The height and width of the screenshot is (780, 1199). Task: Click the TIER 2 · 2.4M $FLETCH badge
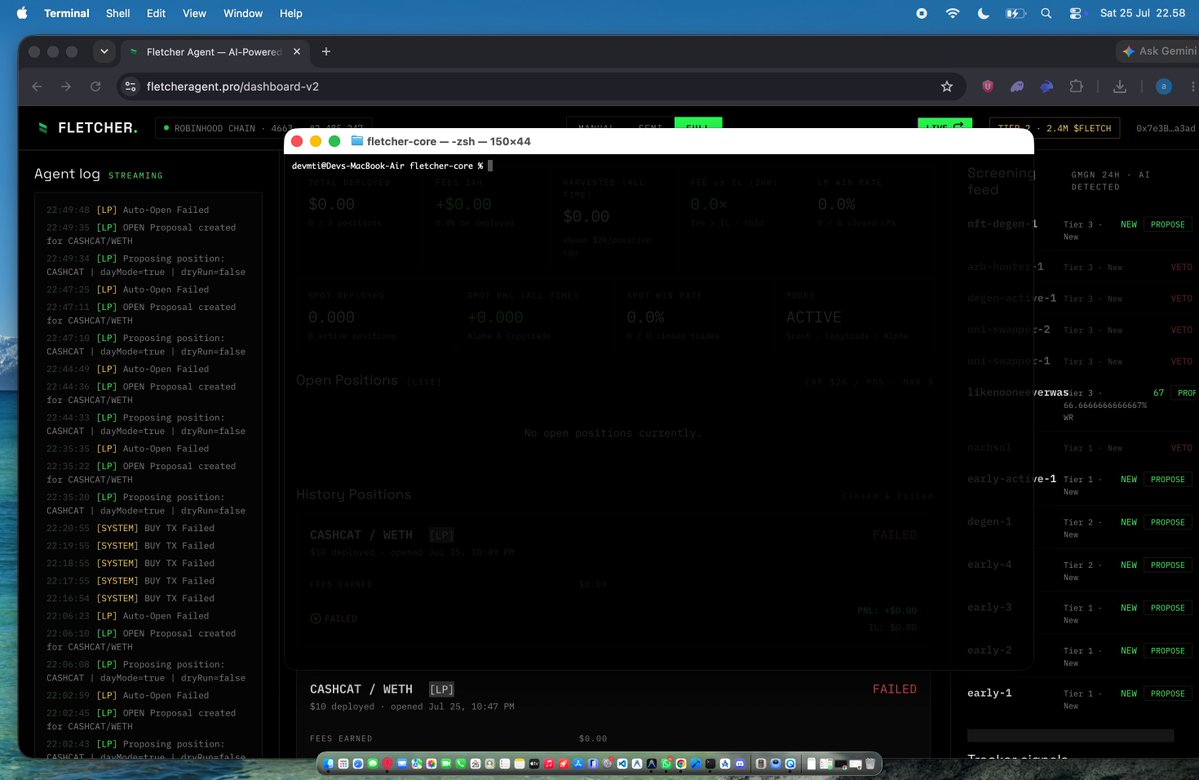[1054, 128]
